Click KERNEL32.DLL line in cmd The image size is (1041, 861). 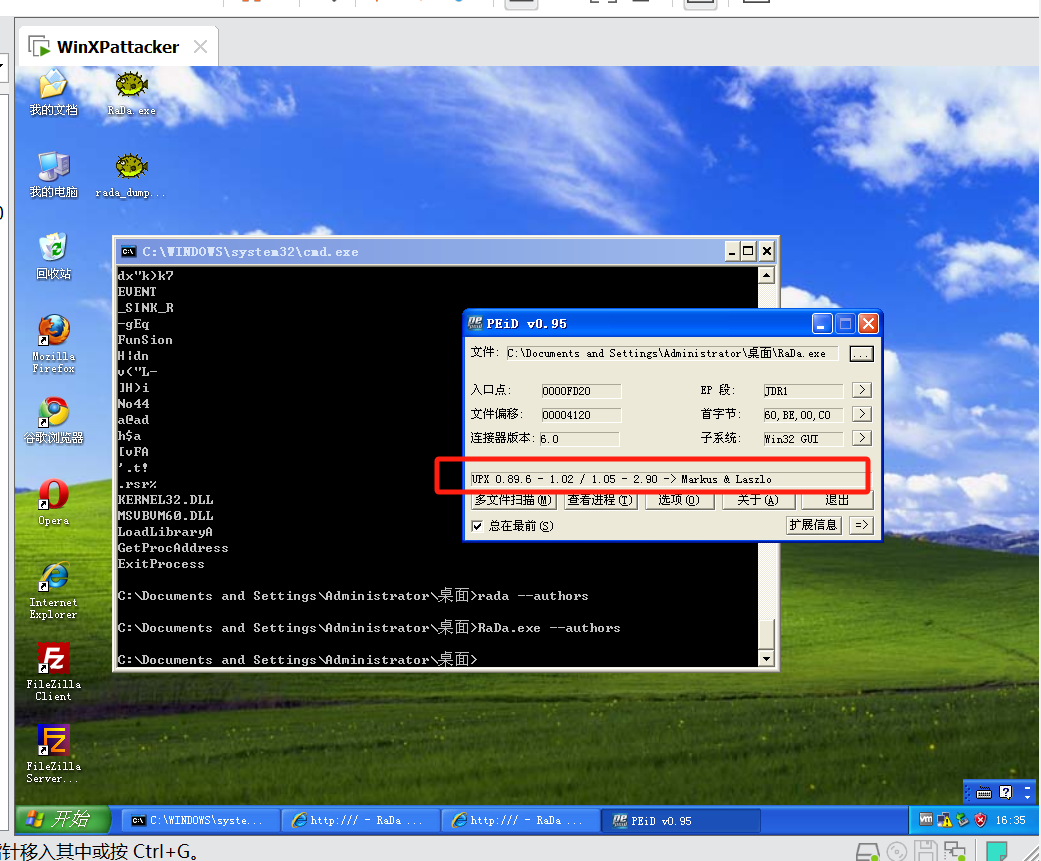tap(165, 499)
